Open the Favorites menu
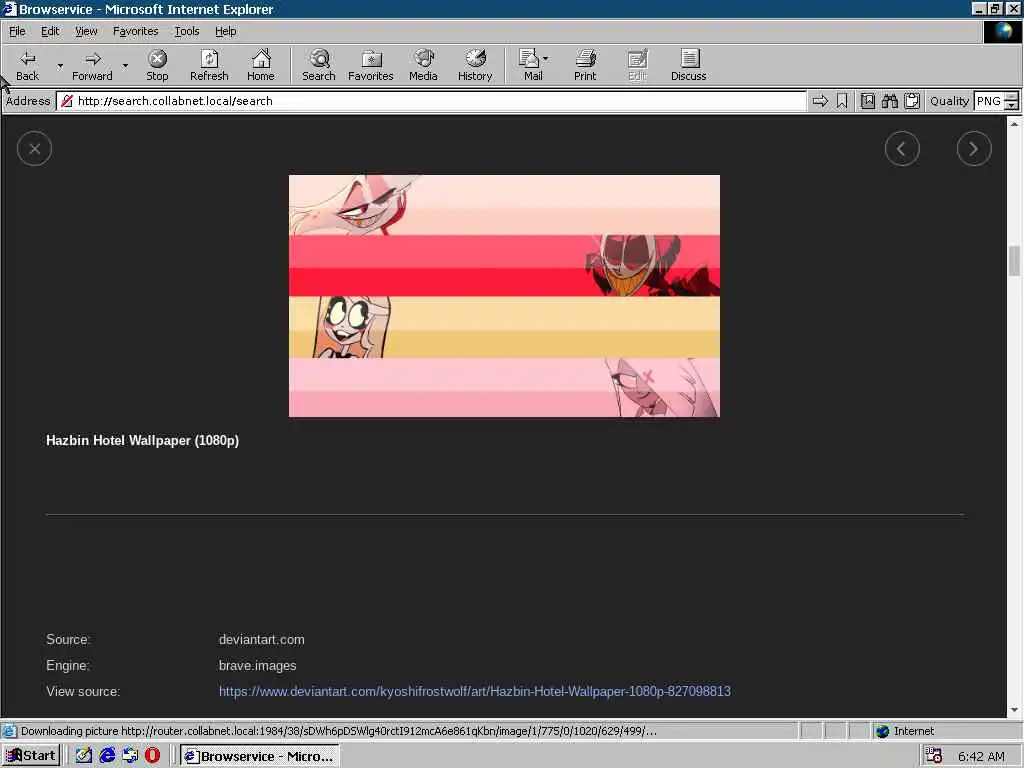The height and width of the screenshot is (768, 1024). [135, 31]
